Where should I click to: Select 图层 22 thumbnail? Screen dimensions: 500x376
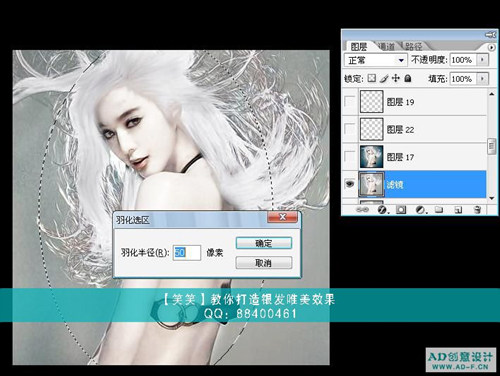[x=371, y=129]
